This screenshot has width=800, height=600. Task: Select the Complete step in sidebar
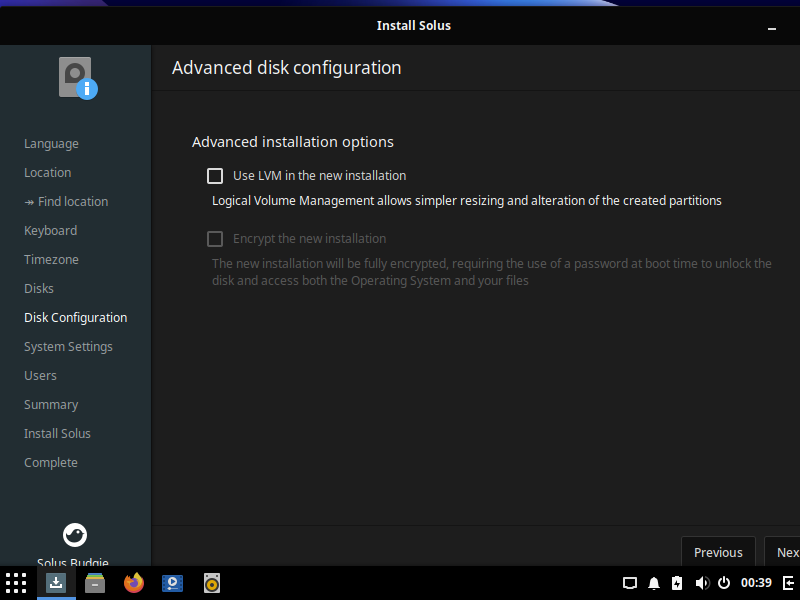point(51,463)
